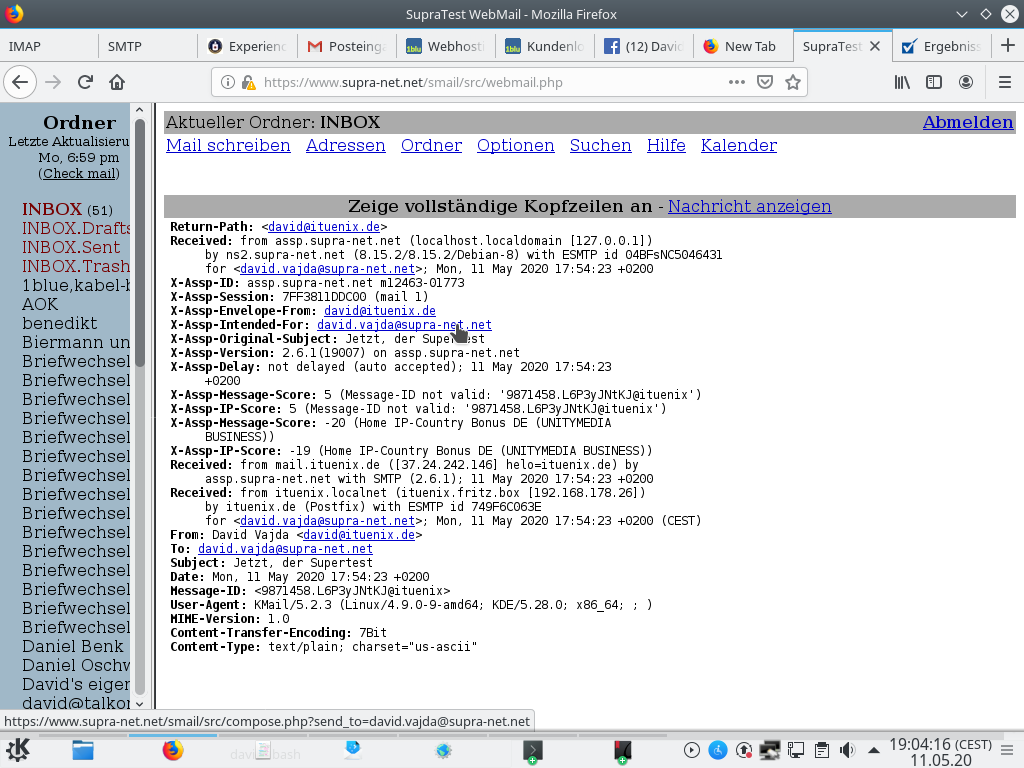Expand hidden system tray icons
Screen dimensions: 1024x768
874,750
